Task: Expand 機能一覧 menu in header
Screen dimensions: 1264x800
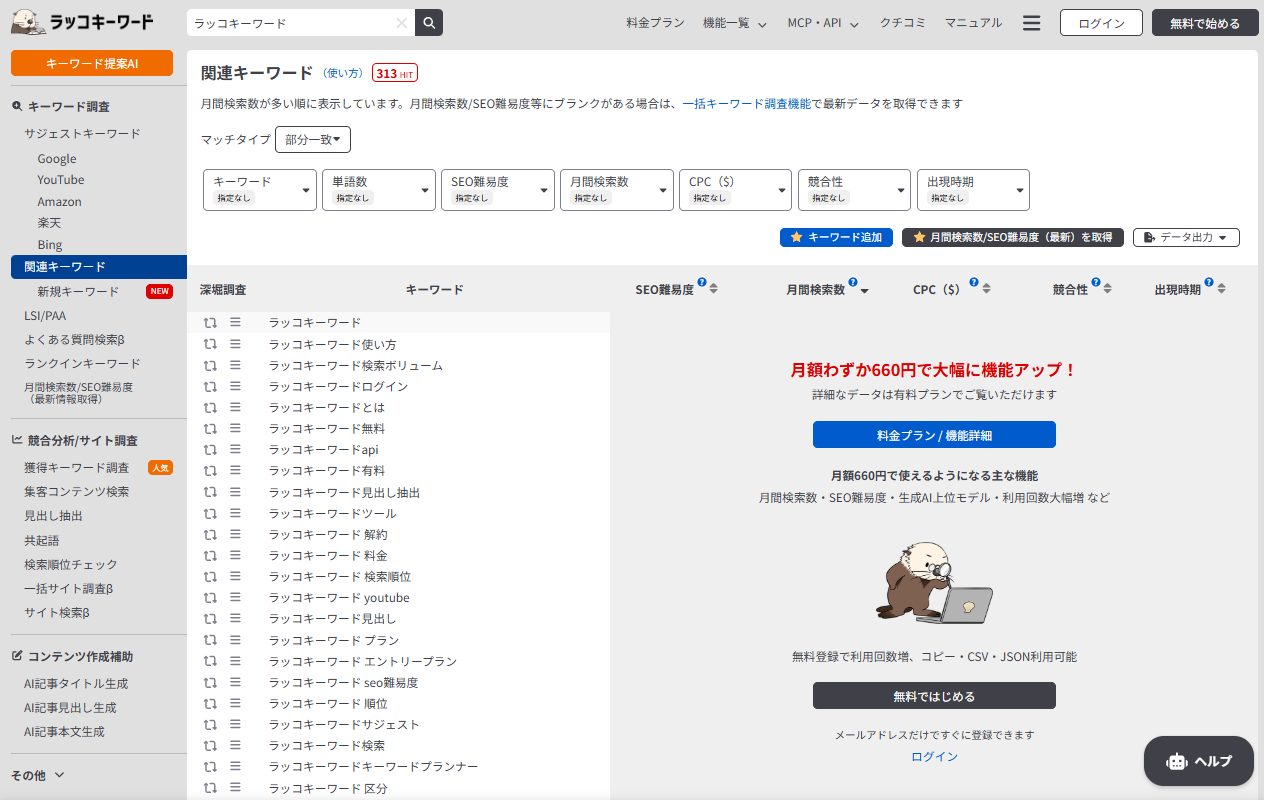Action: pyautogui.click(x=735, y=23)
